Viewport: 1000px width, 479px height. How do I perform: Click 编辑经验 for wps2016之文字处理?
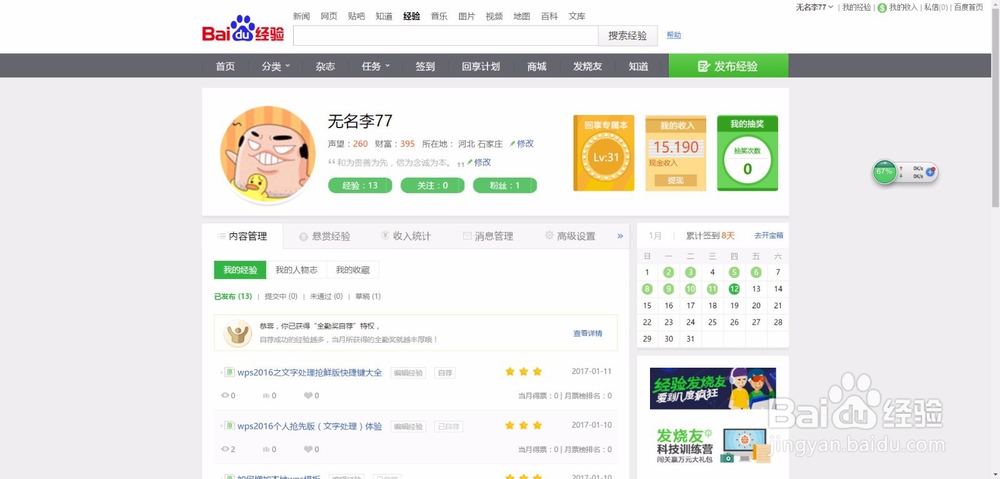[x=408, y=372]
